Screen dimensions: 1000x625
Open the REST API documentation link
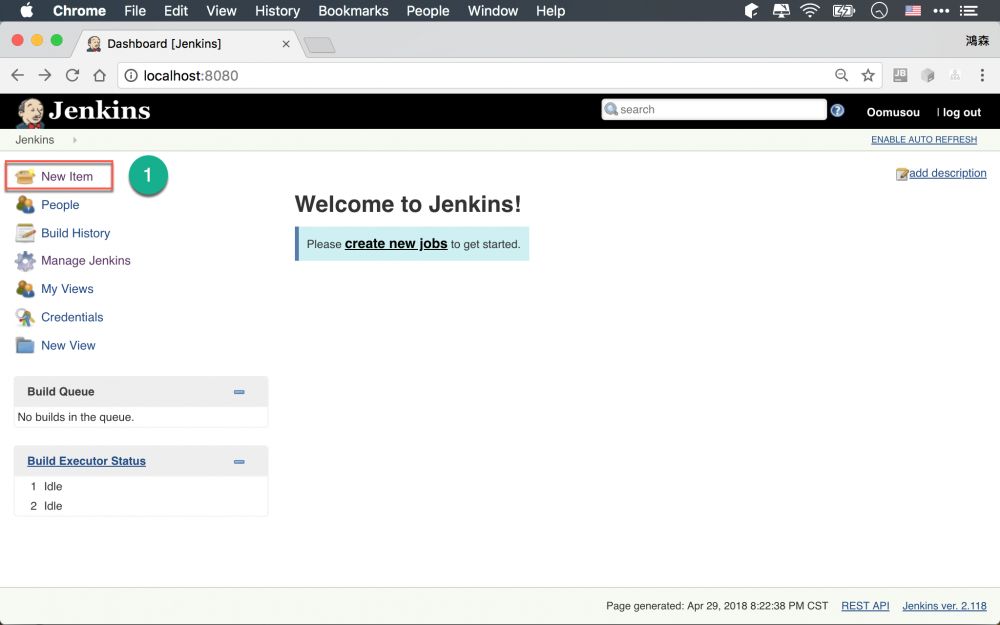click(864, 605)
